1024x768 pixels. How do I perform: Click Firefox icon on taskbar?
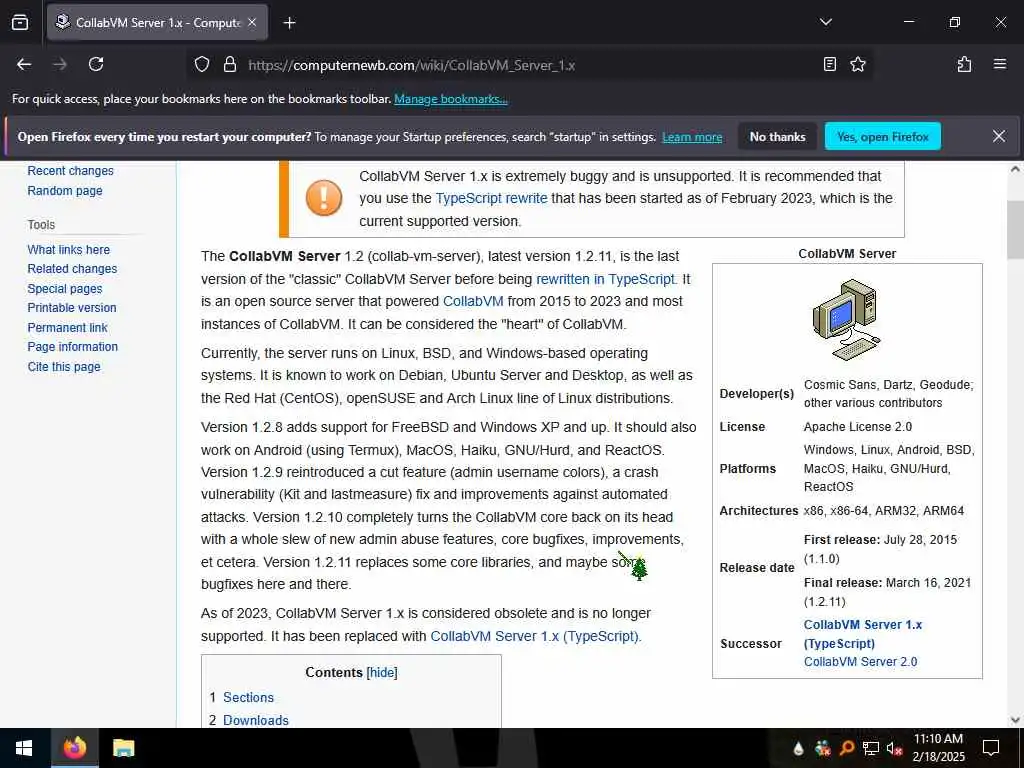(74, 748)
